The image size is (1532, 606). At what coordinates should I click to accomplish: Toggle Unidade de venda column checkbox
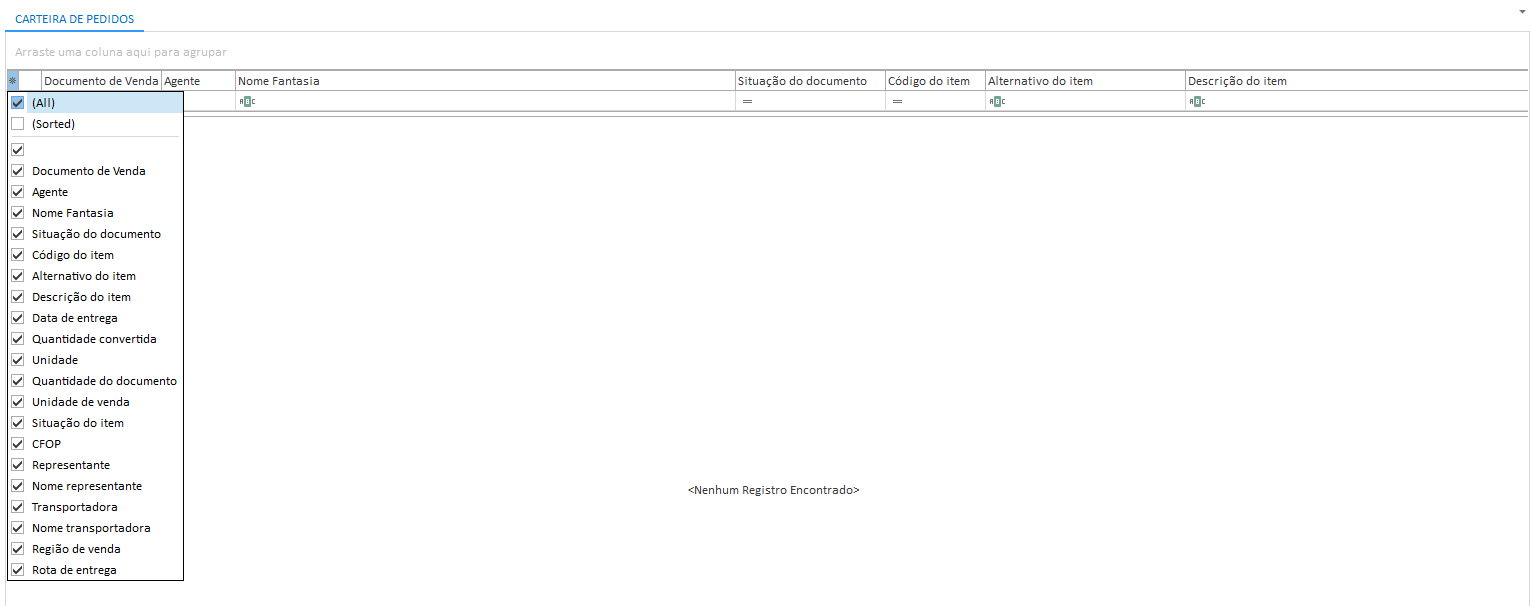17,402
